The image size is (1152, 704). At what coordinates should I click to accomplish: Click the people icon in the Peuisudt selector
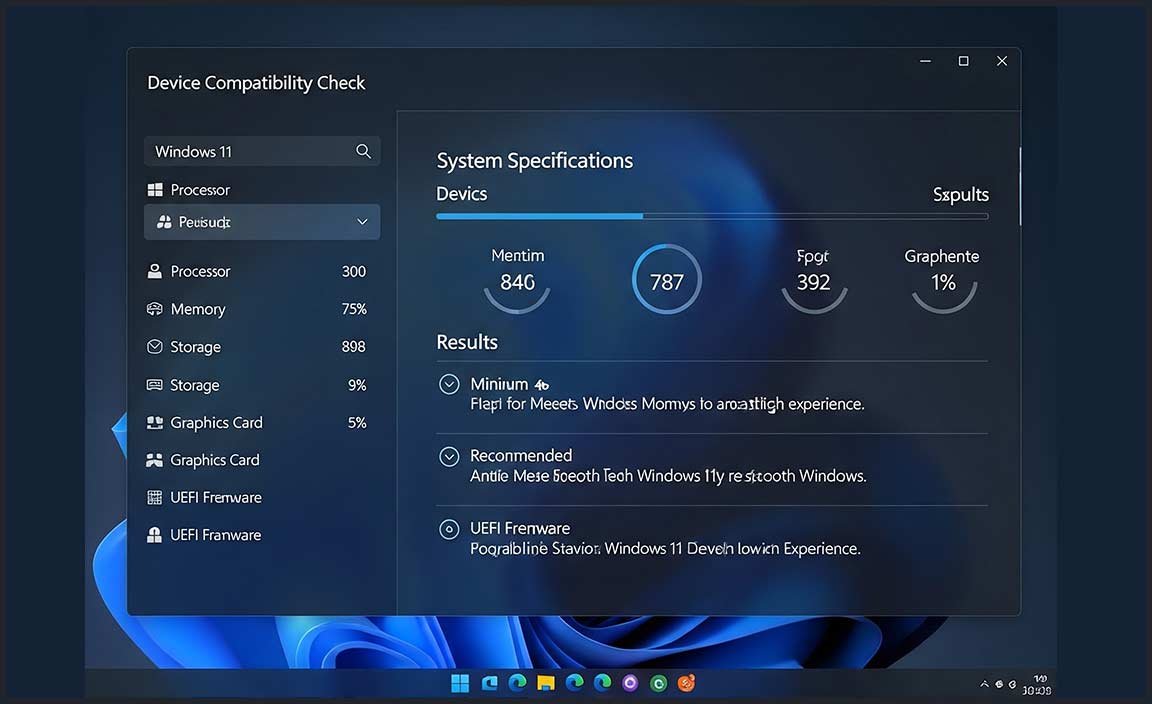click(x=165, y=222)
